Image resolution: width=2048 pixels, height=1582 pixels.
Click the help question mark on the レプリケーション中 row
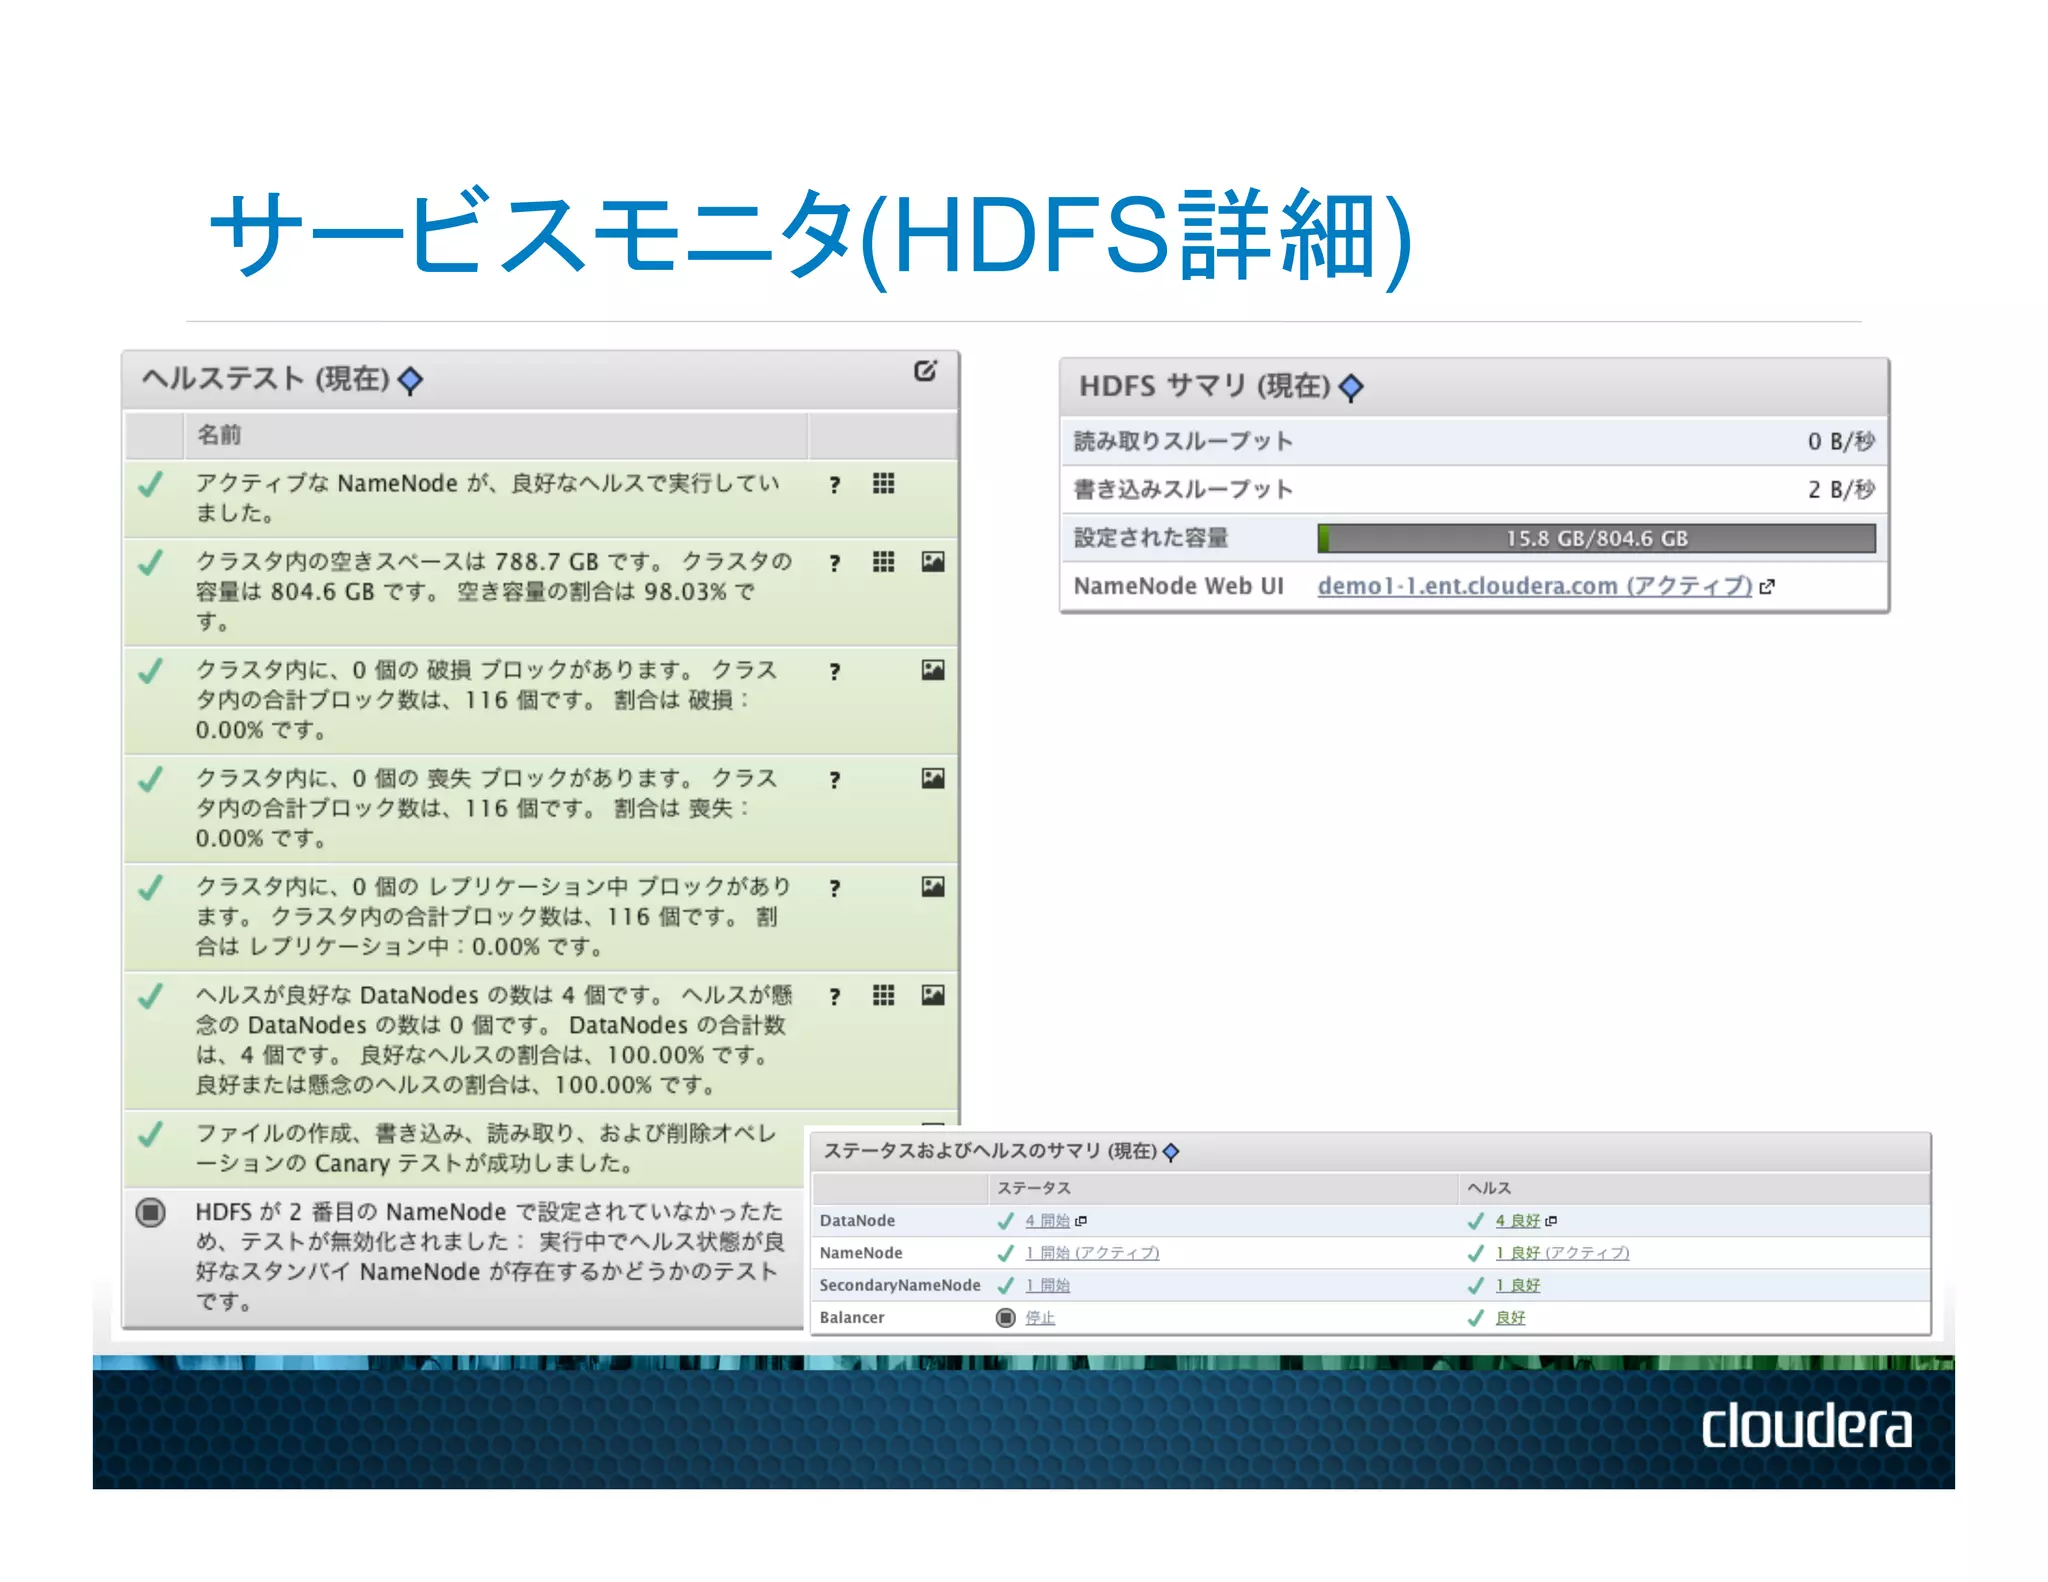click(835, 888)
